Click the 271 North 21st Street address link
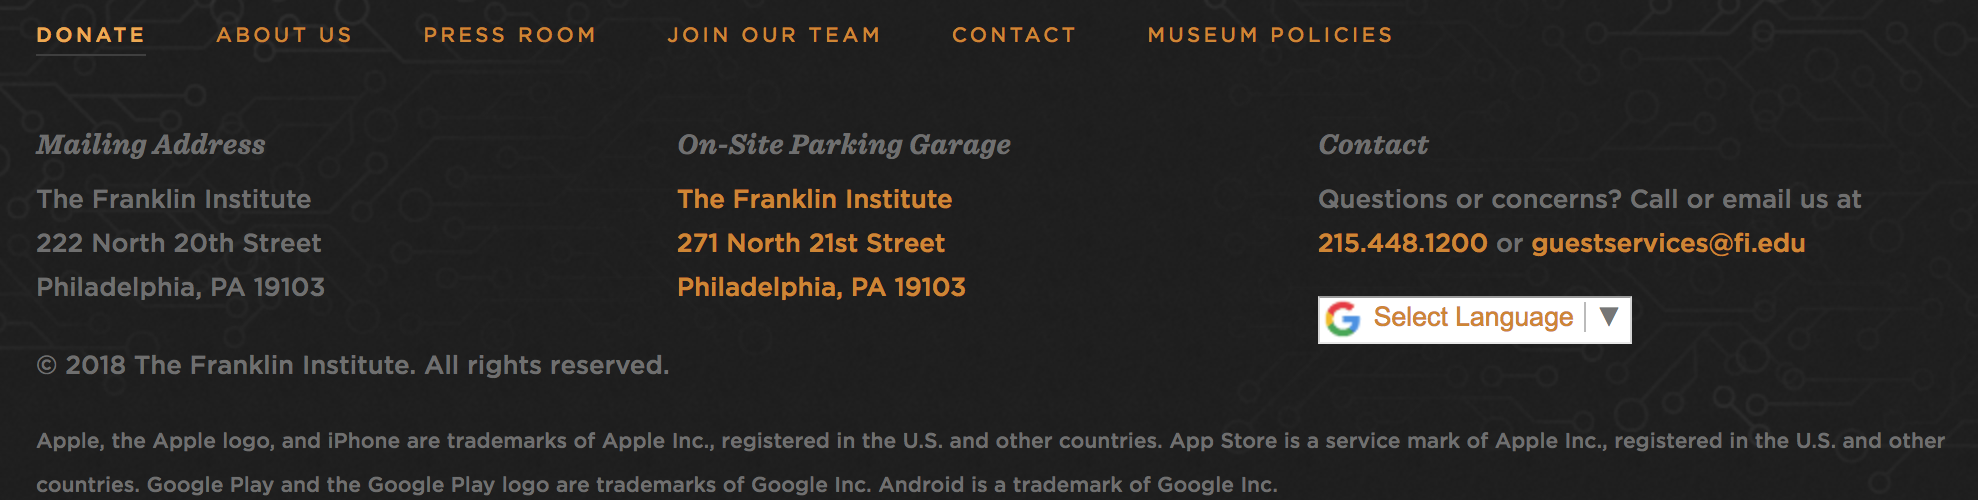 (811, 243)
